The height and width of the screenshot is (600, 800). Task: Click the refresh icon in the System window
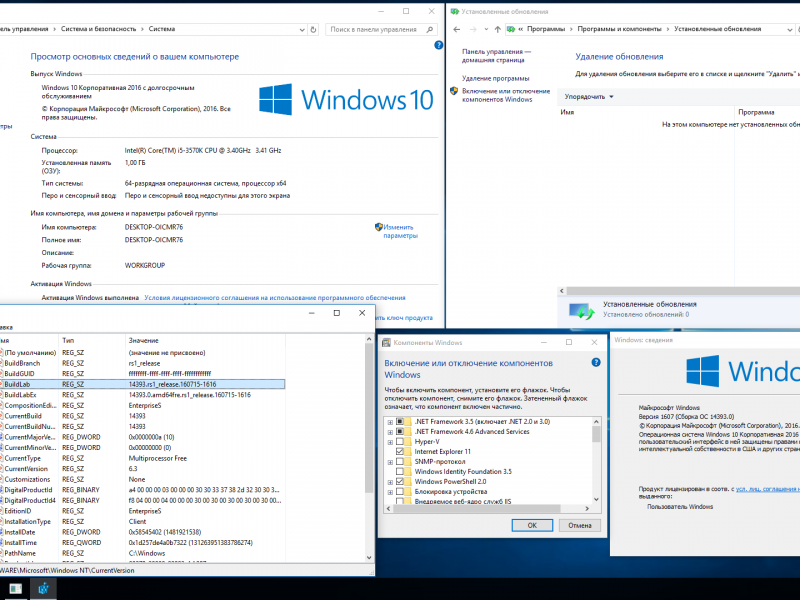(x=313, y=30)
